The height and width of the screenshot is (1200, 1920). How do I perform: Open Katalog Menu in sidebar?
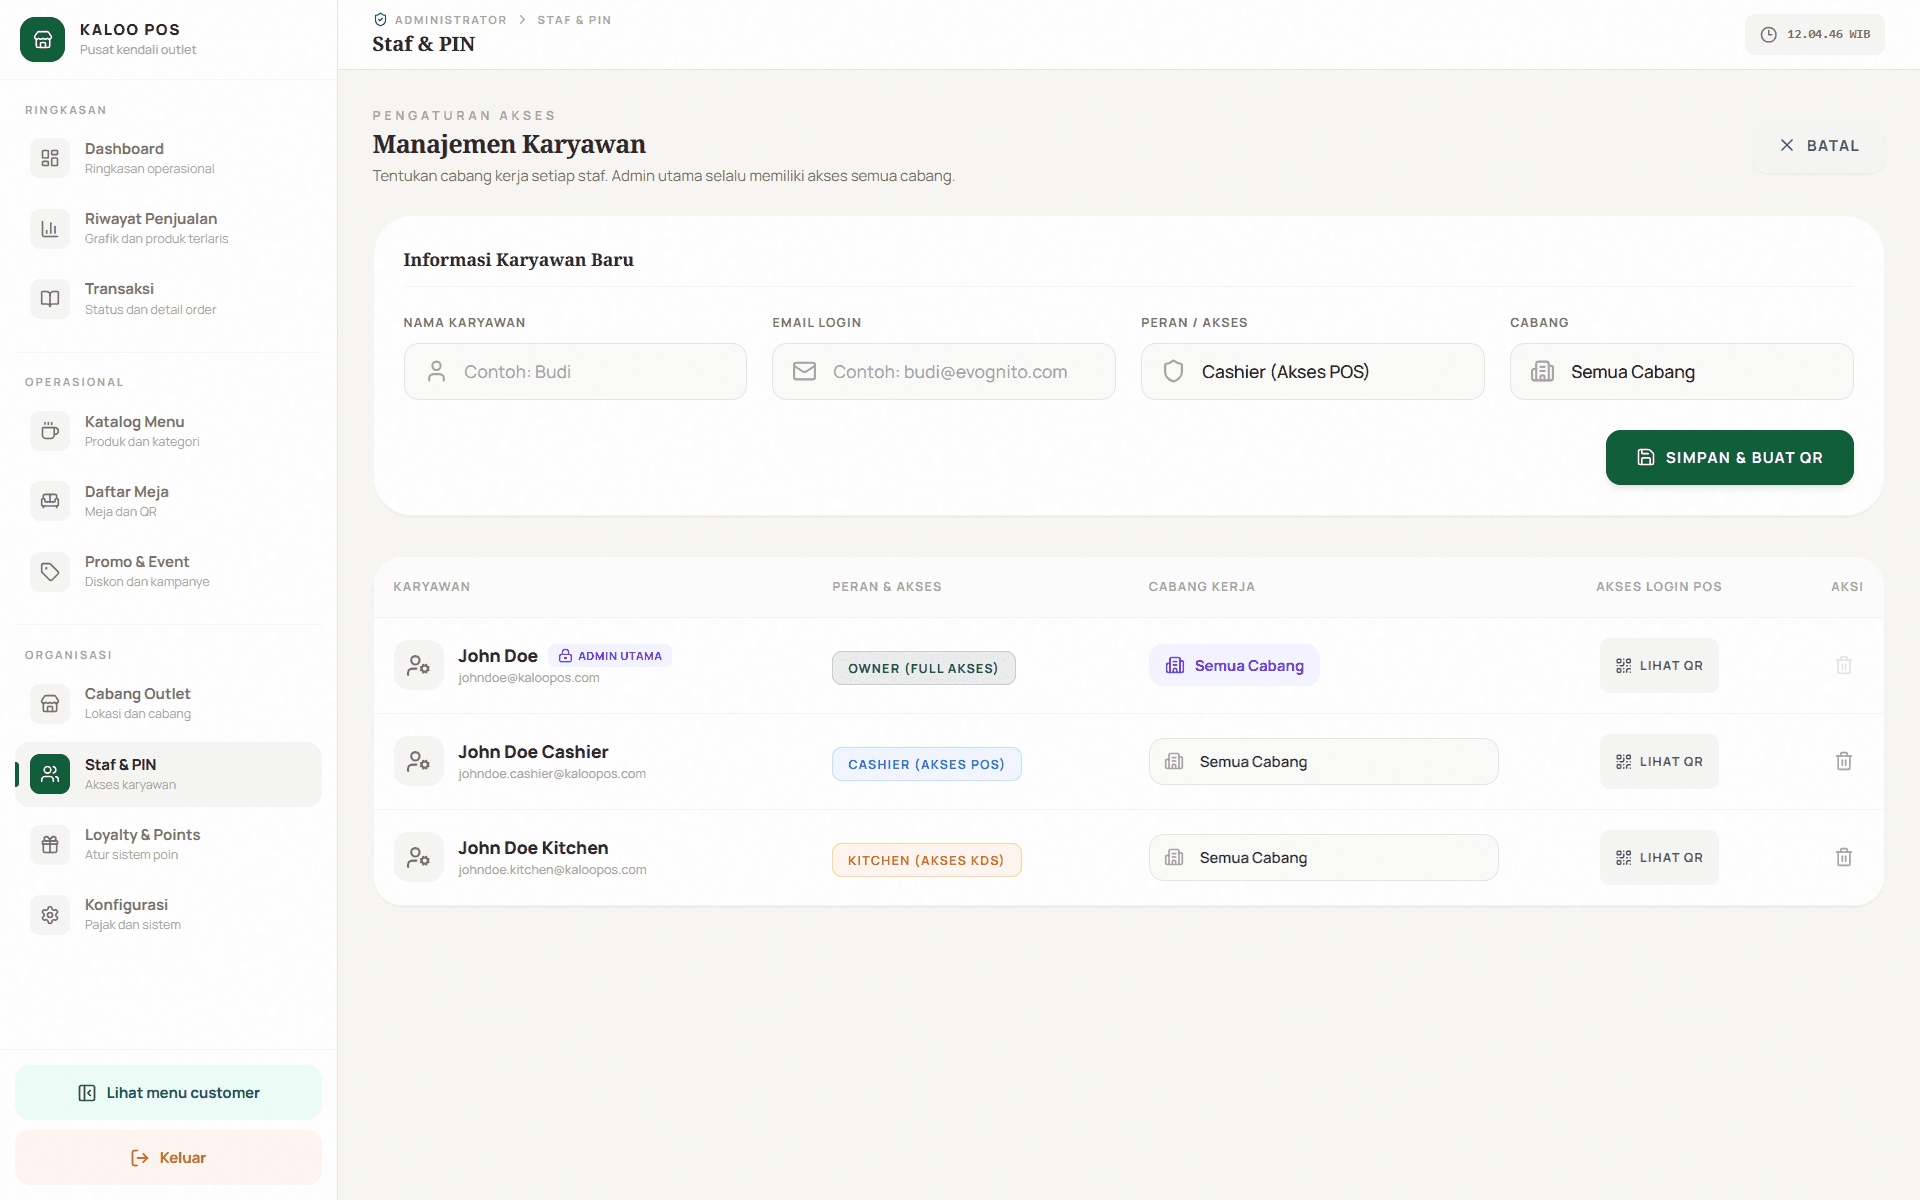(x=168, y=431)
